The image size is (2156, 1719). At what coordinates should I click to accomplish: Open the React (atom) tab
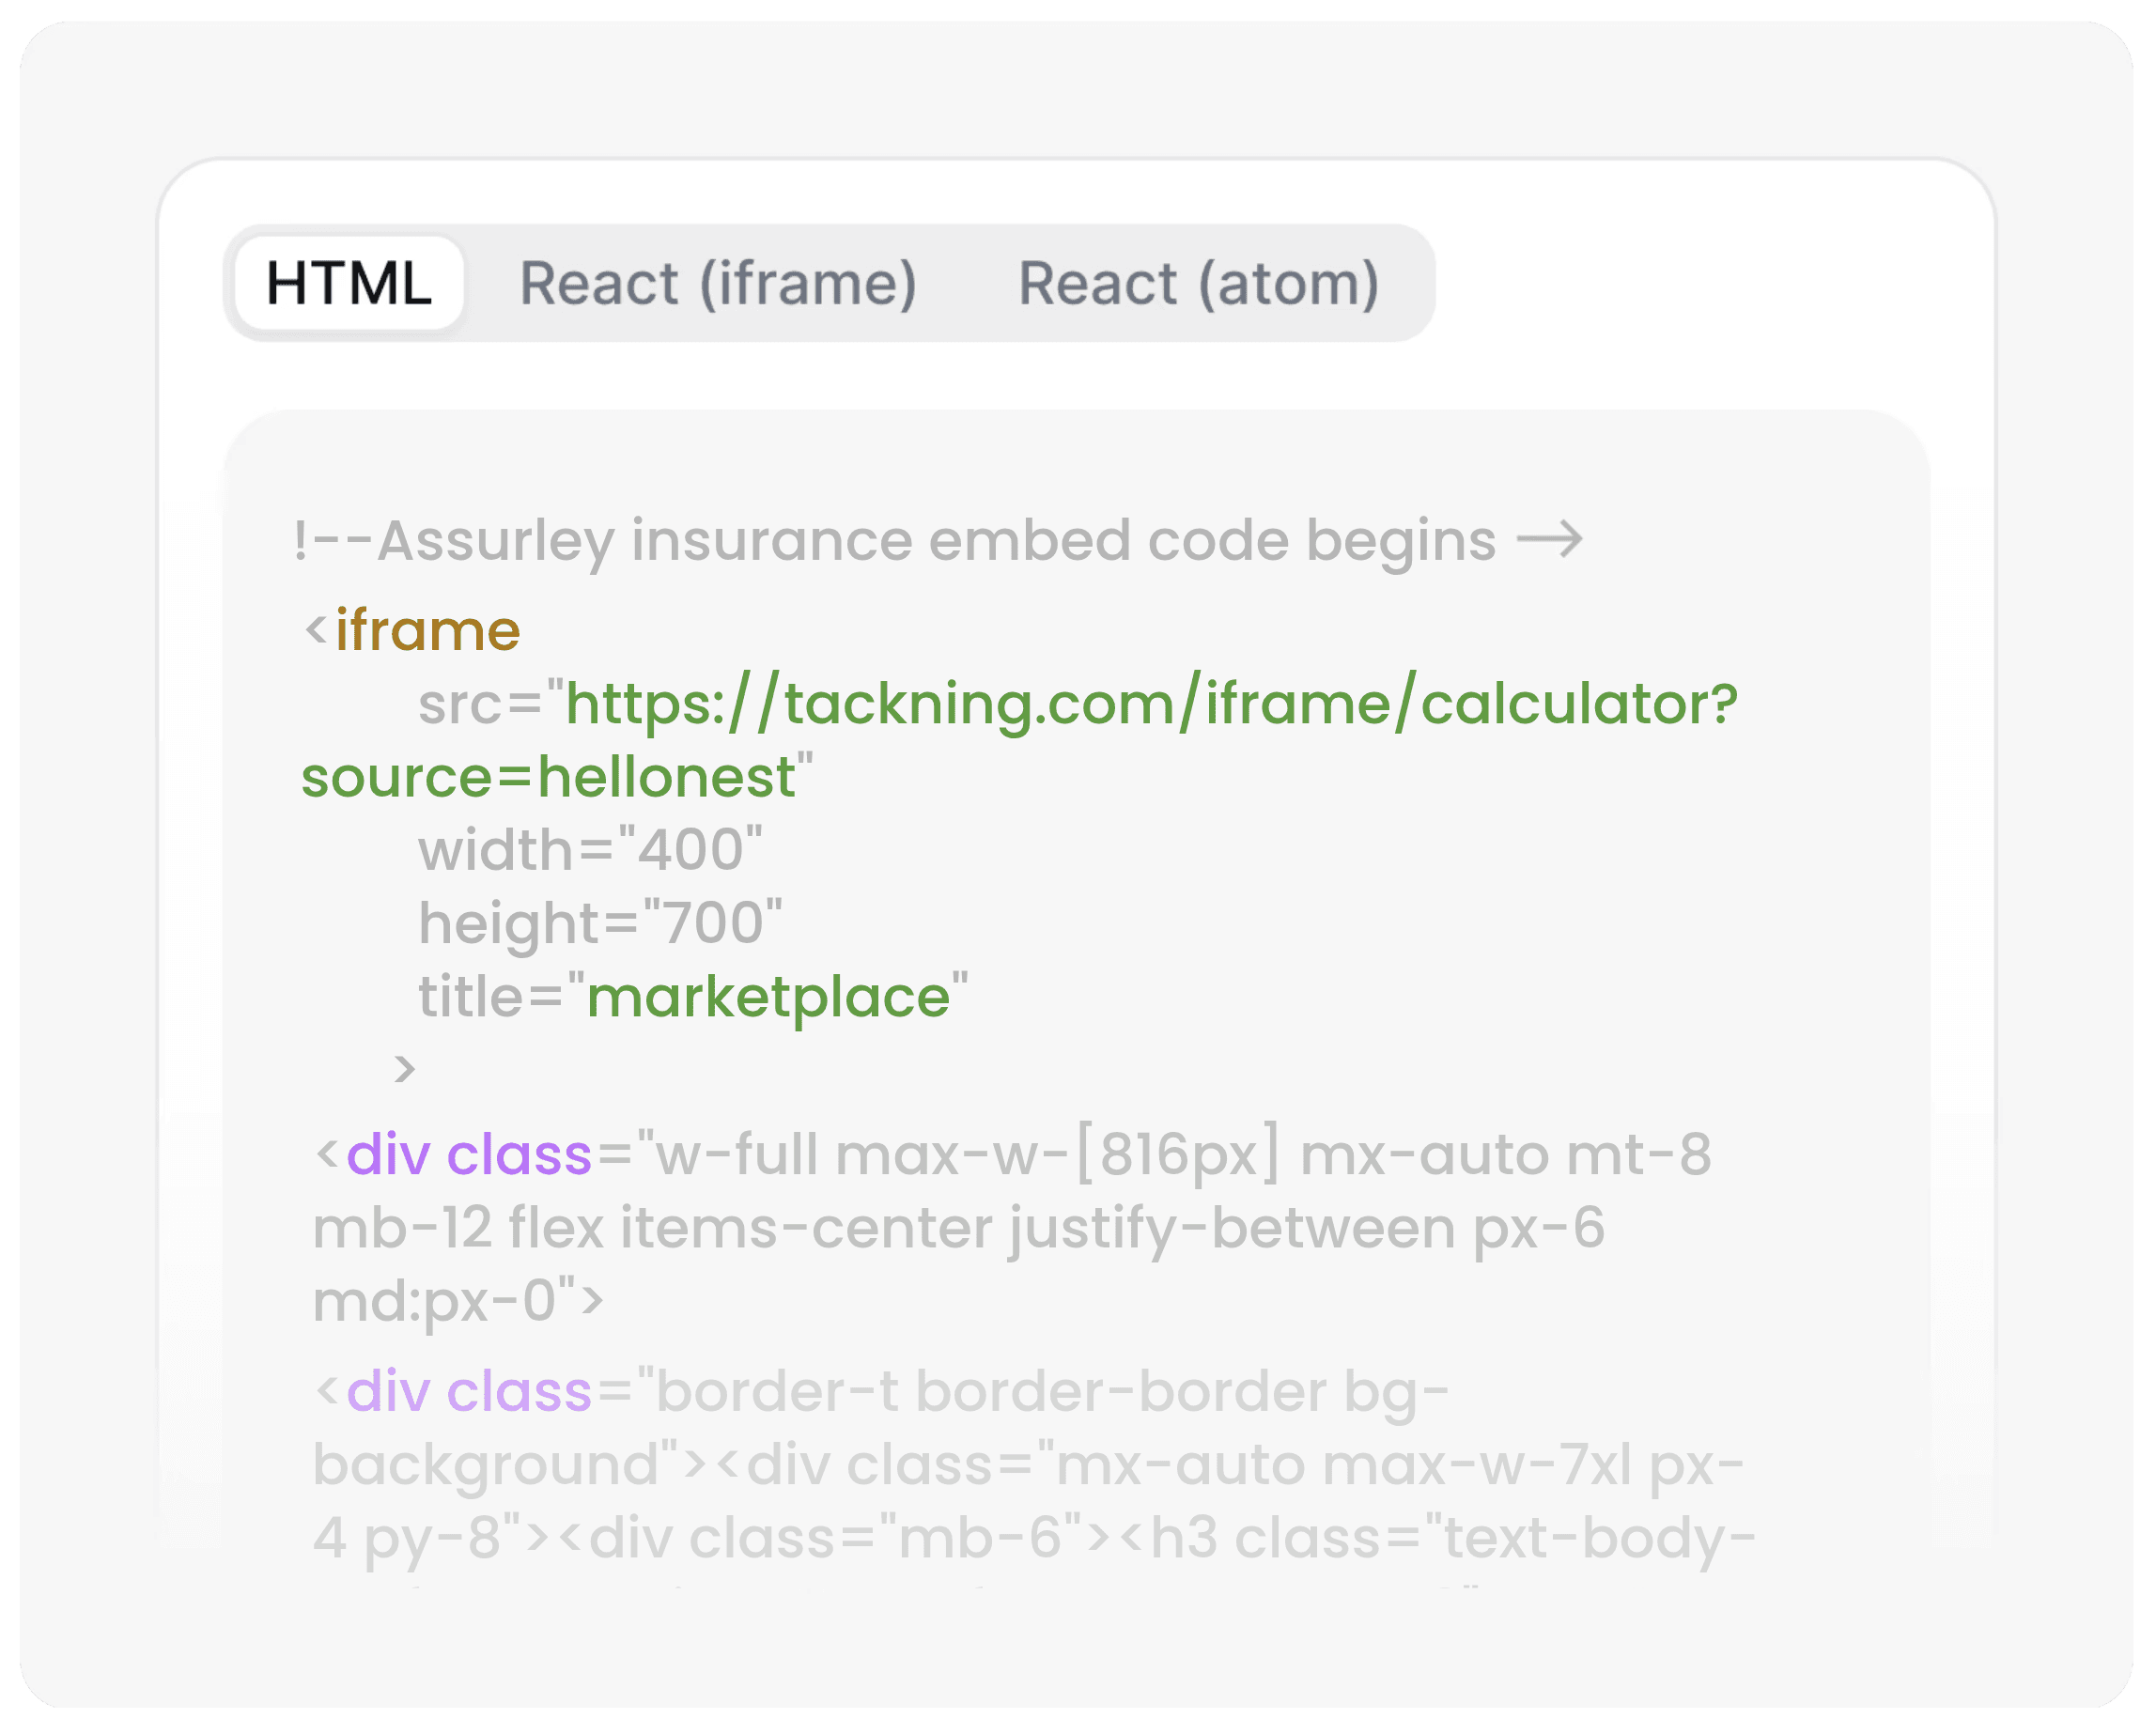click(1198, 283)
